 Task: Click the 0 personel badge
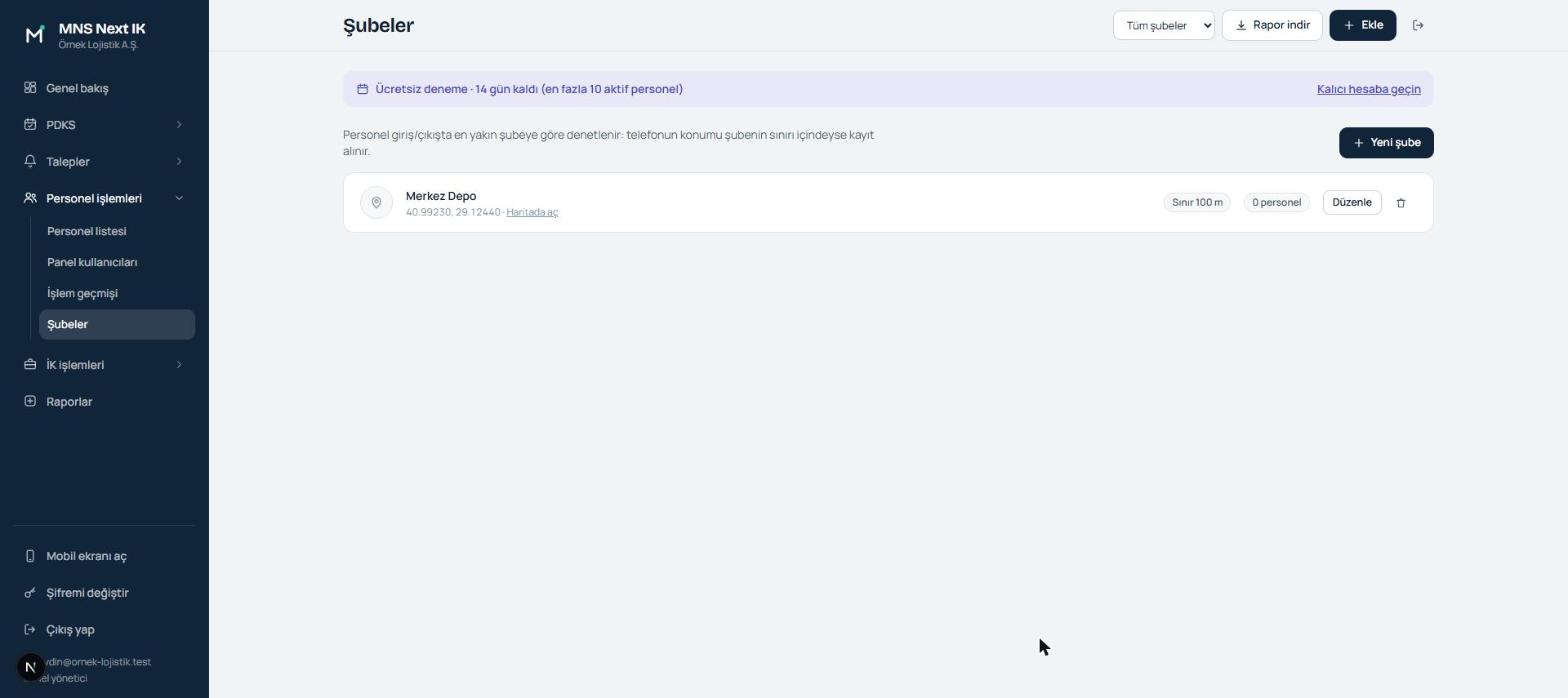point(1277,203)
